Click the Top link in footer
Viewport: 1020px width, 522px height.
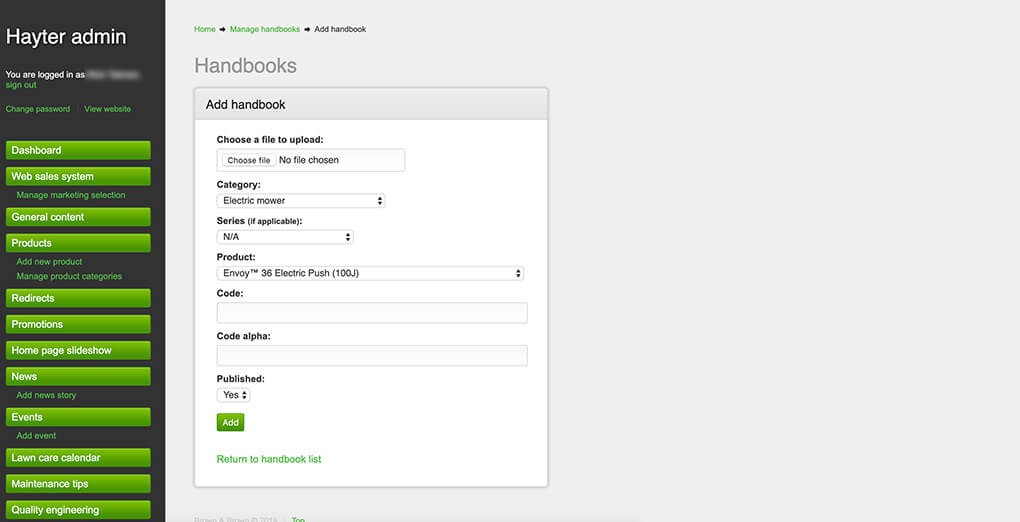(298, 519)
